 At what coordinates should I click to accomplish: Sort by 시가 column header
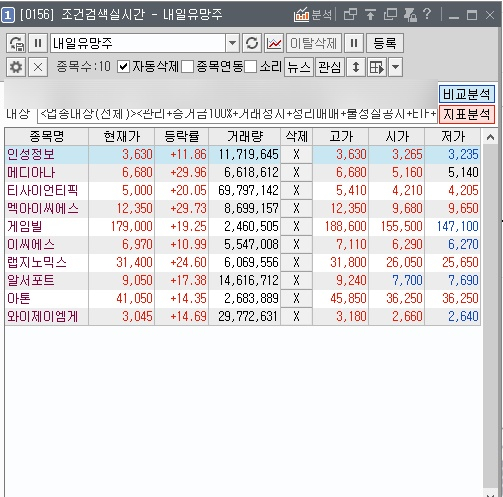click(397, 136)
